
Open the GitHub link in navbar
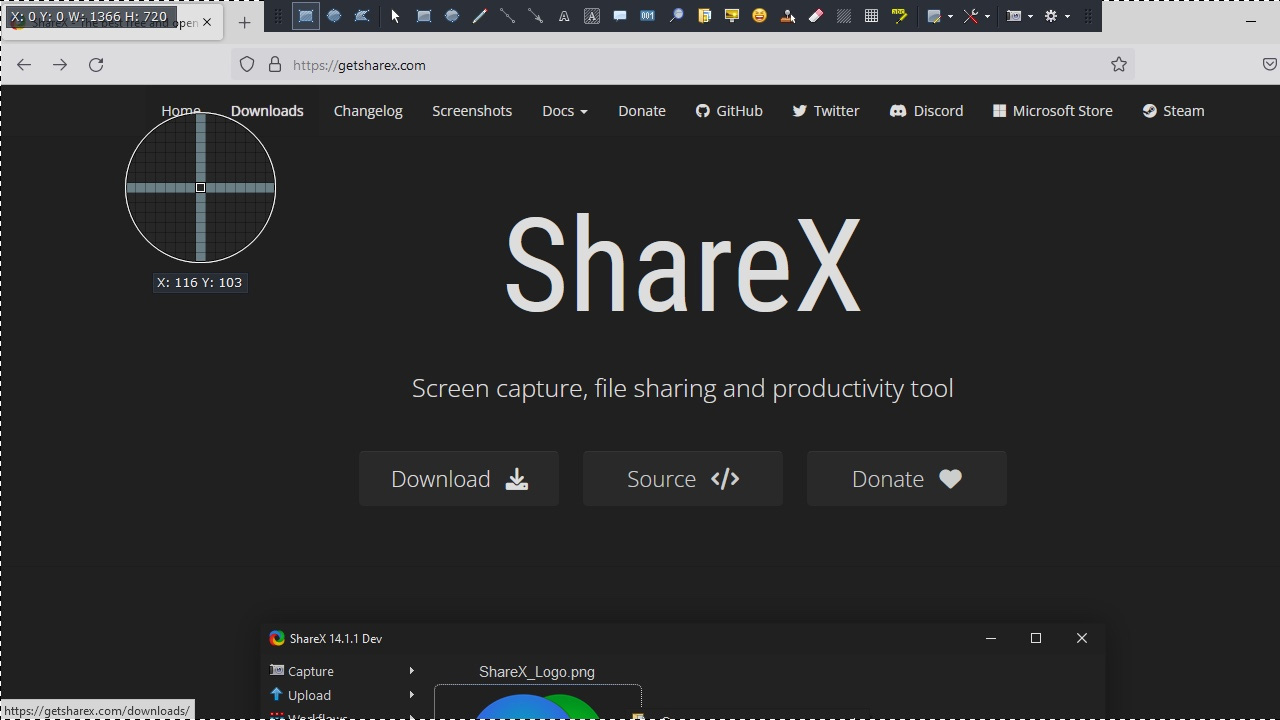(729, 111)
